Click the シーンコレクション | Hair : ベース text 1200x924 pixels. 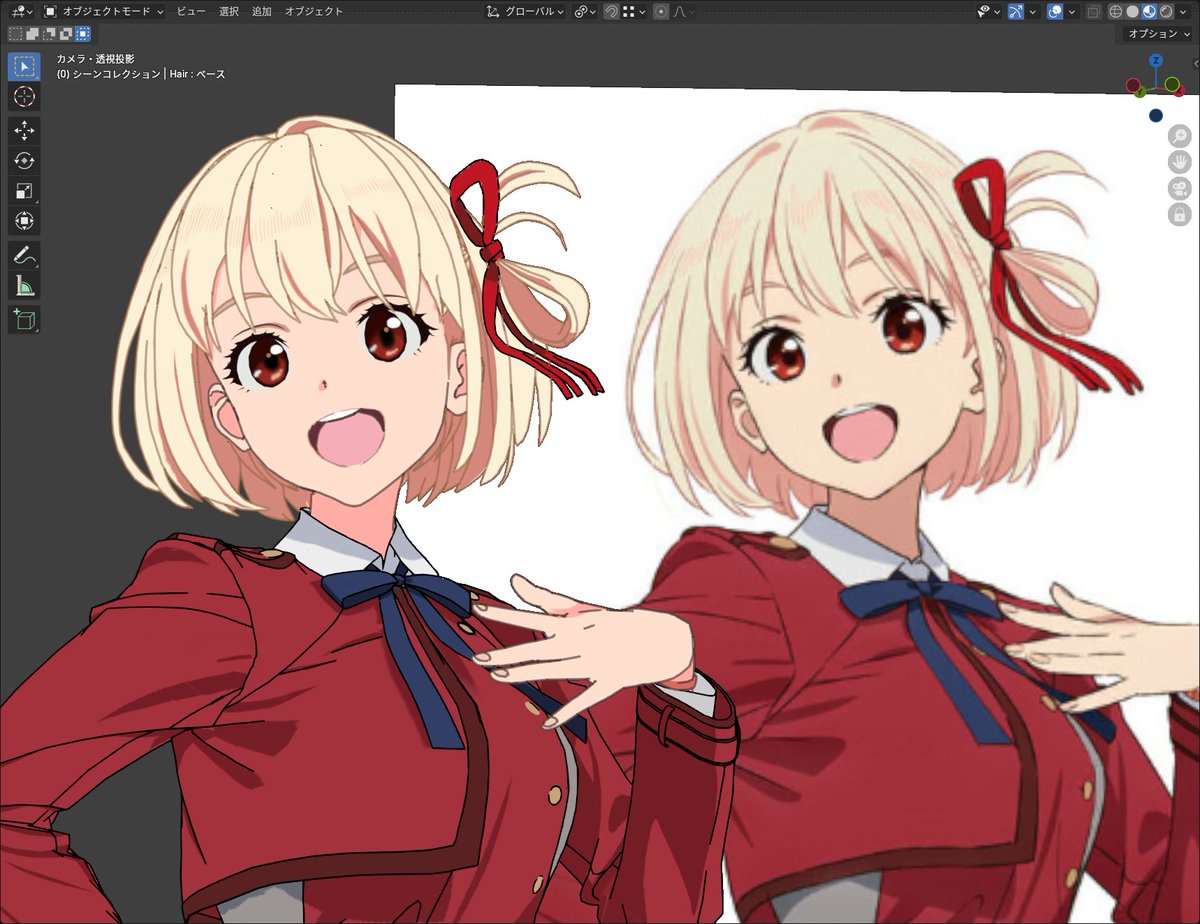[x=149, y=74]
